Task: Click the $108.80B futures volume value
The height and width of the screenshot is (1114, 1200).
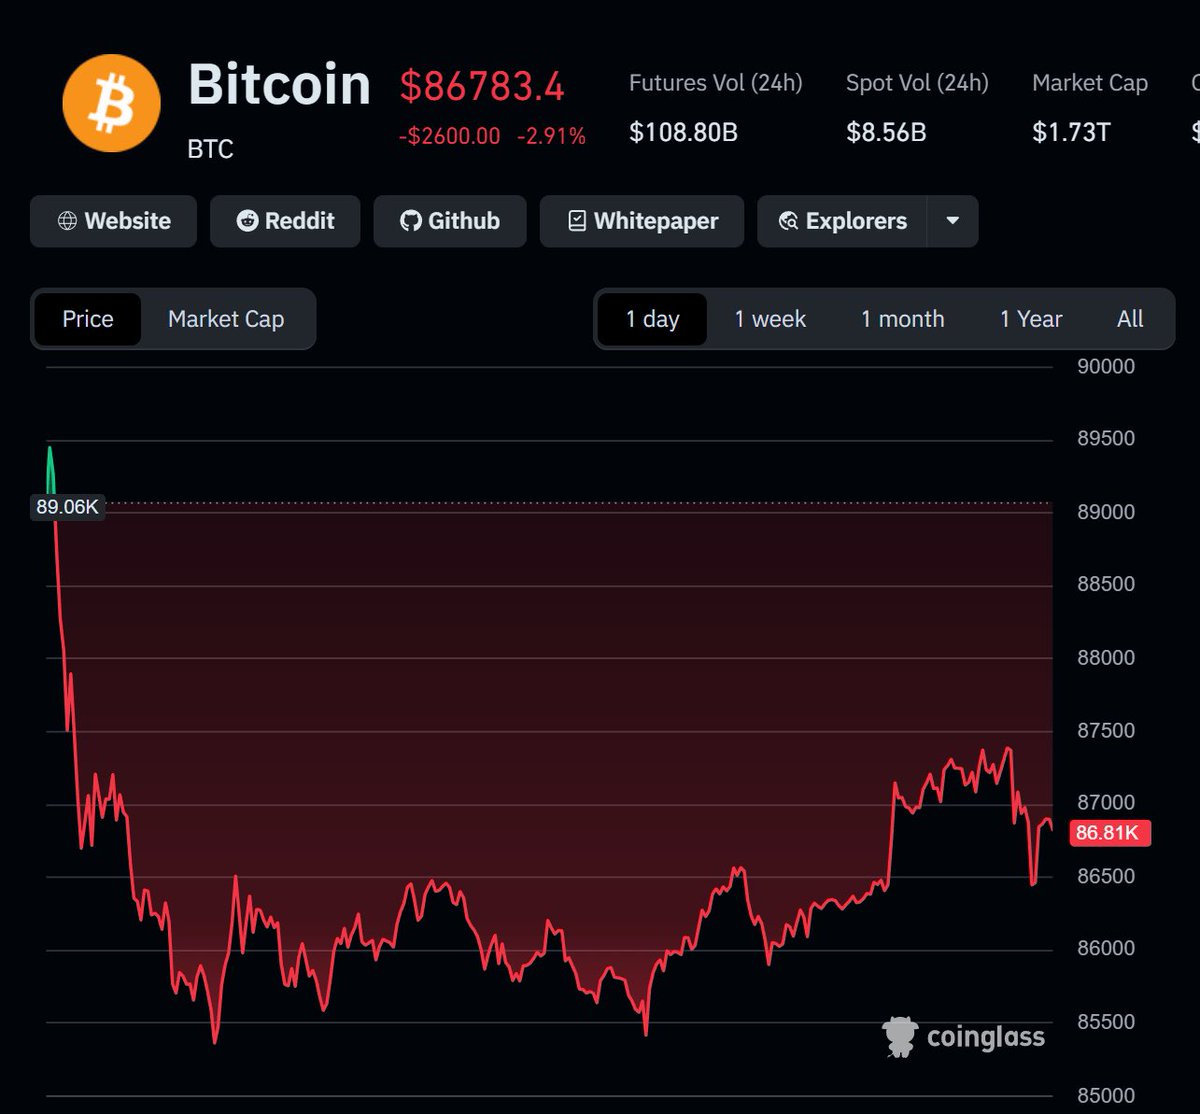Action: [683, 132]
